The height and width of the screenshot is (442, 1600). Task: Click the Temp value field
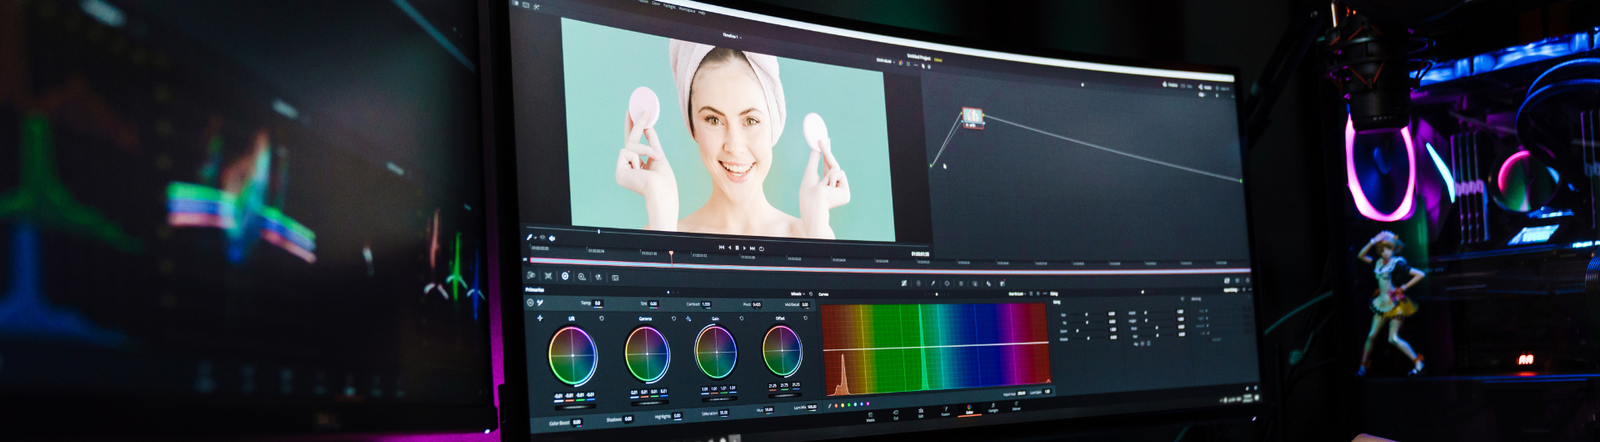point(597,302)
